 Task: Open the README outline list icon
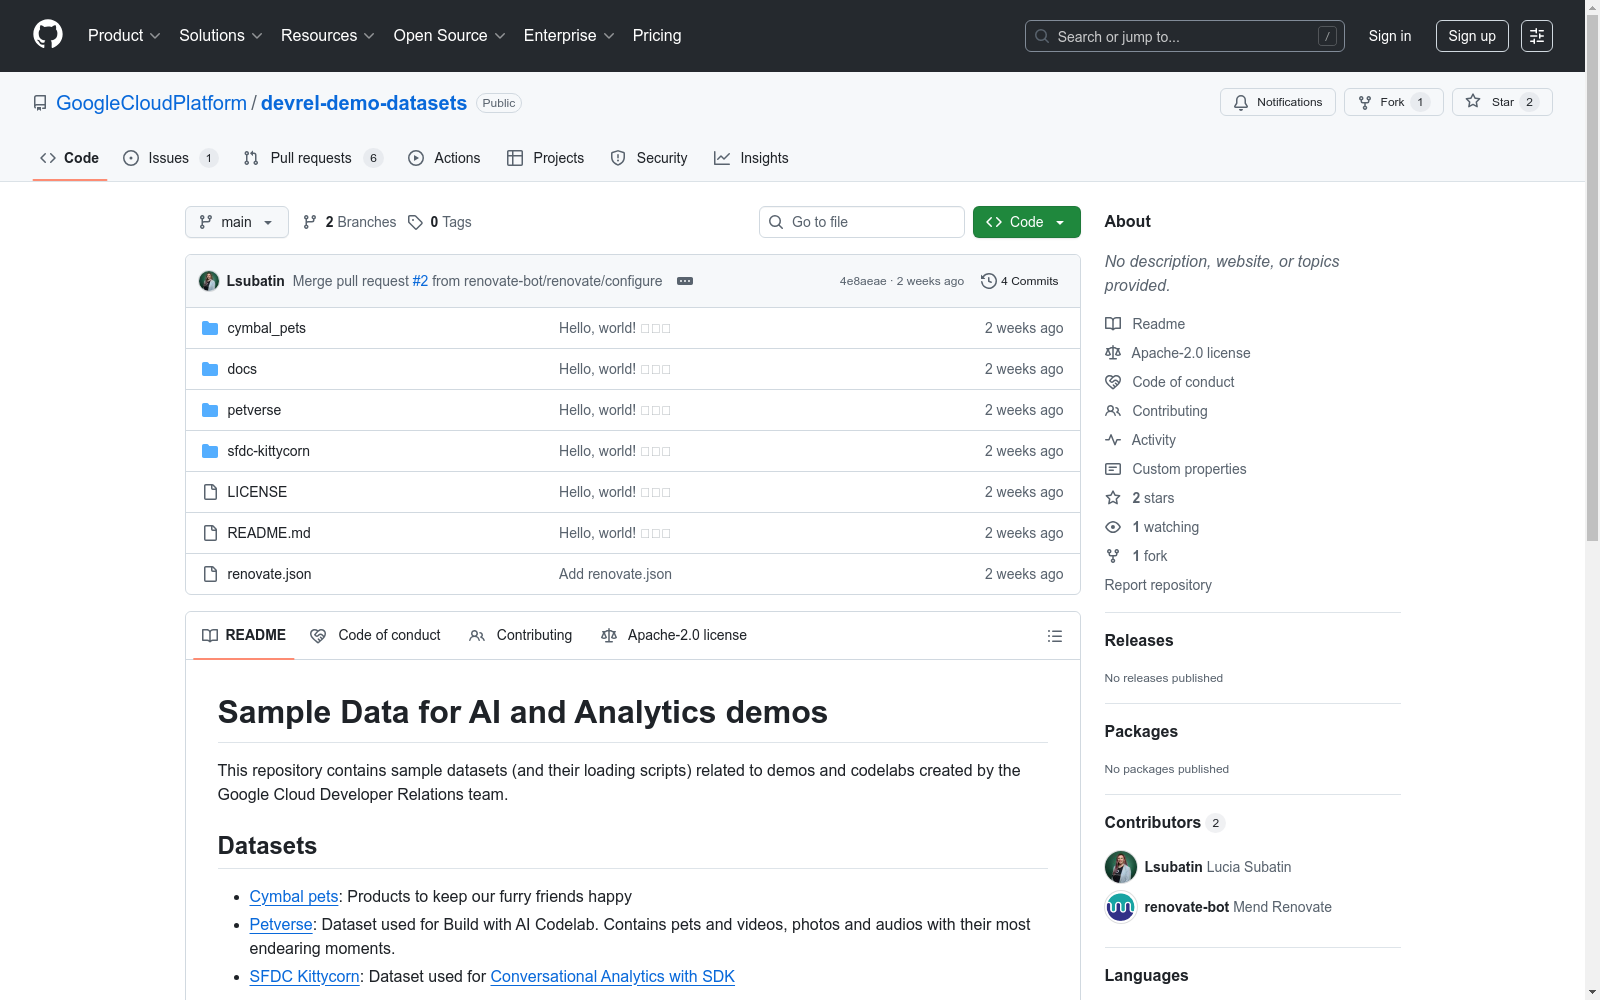click(x=1054, y=636)
